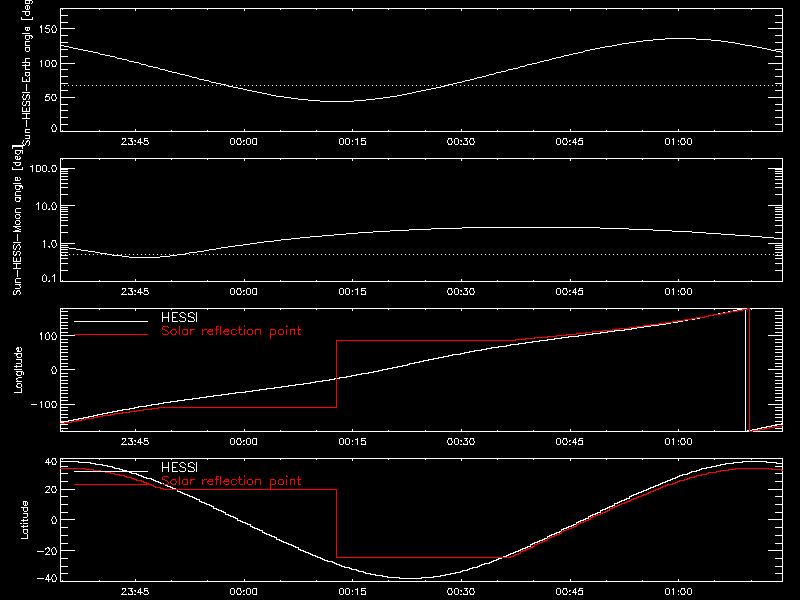800x600 pixels.
Task: Click the Sun-HESSI-Moon angle axis title
Action: point(17,220)
